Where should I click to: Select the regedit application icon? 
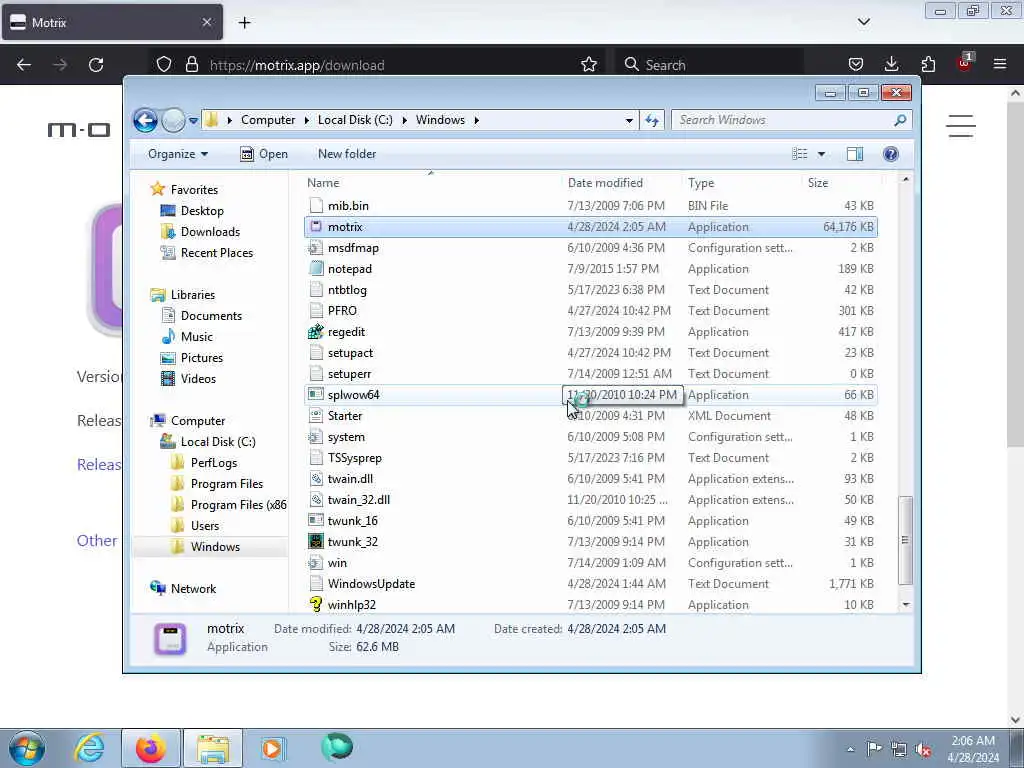coord(316,332)
